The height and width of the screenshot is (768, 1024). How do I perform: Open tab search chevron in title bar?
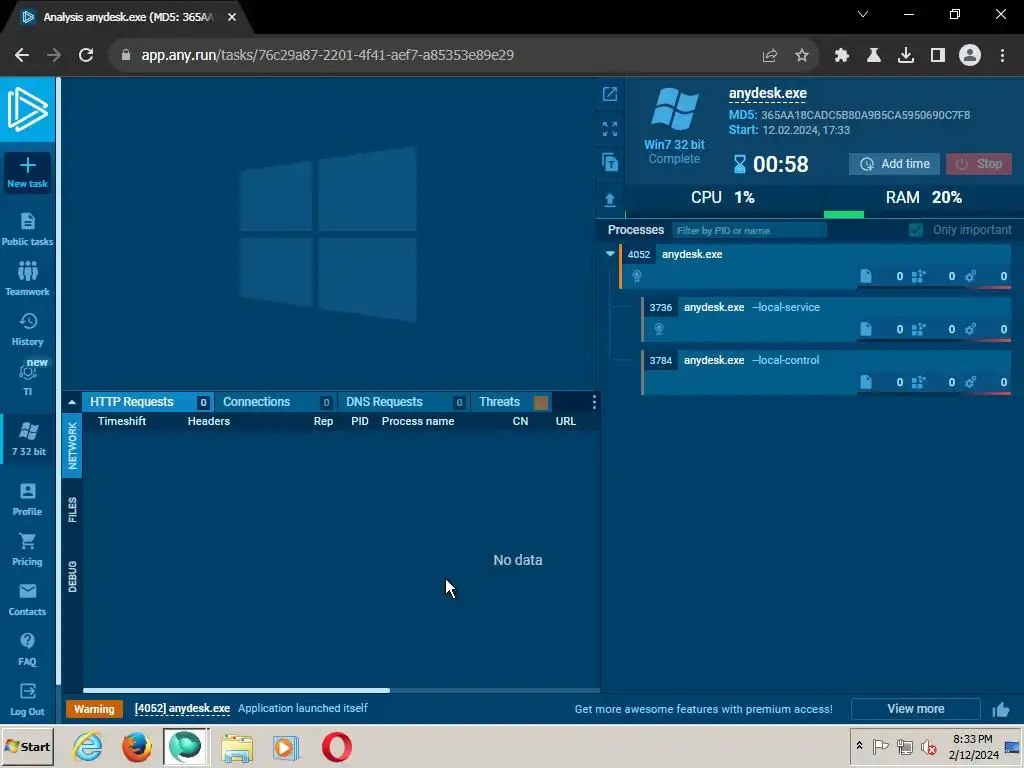click(x=863, y=14)
